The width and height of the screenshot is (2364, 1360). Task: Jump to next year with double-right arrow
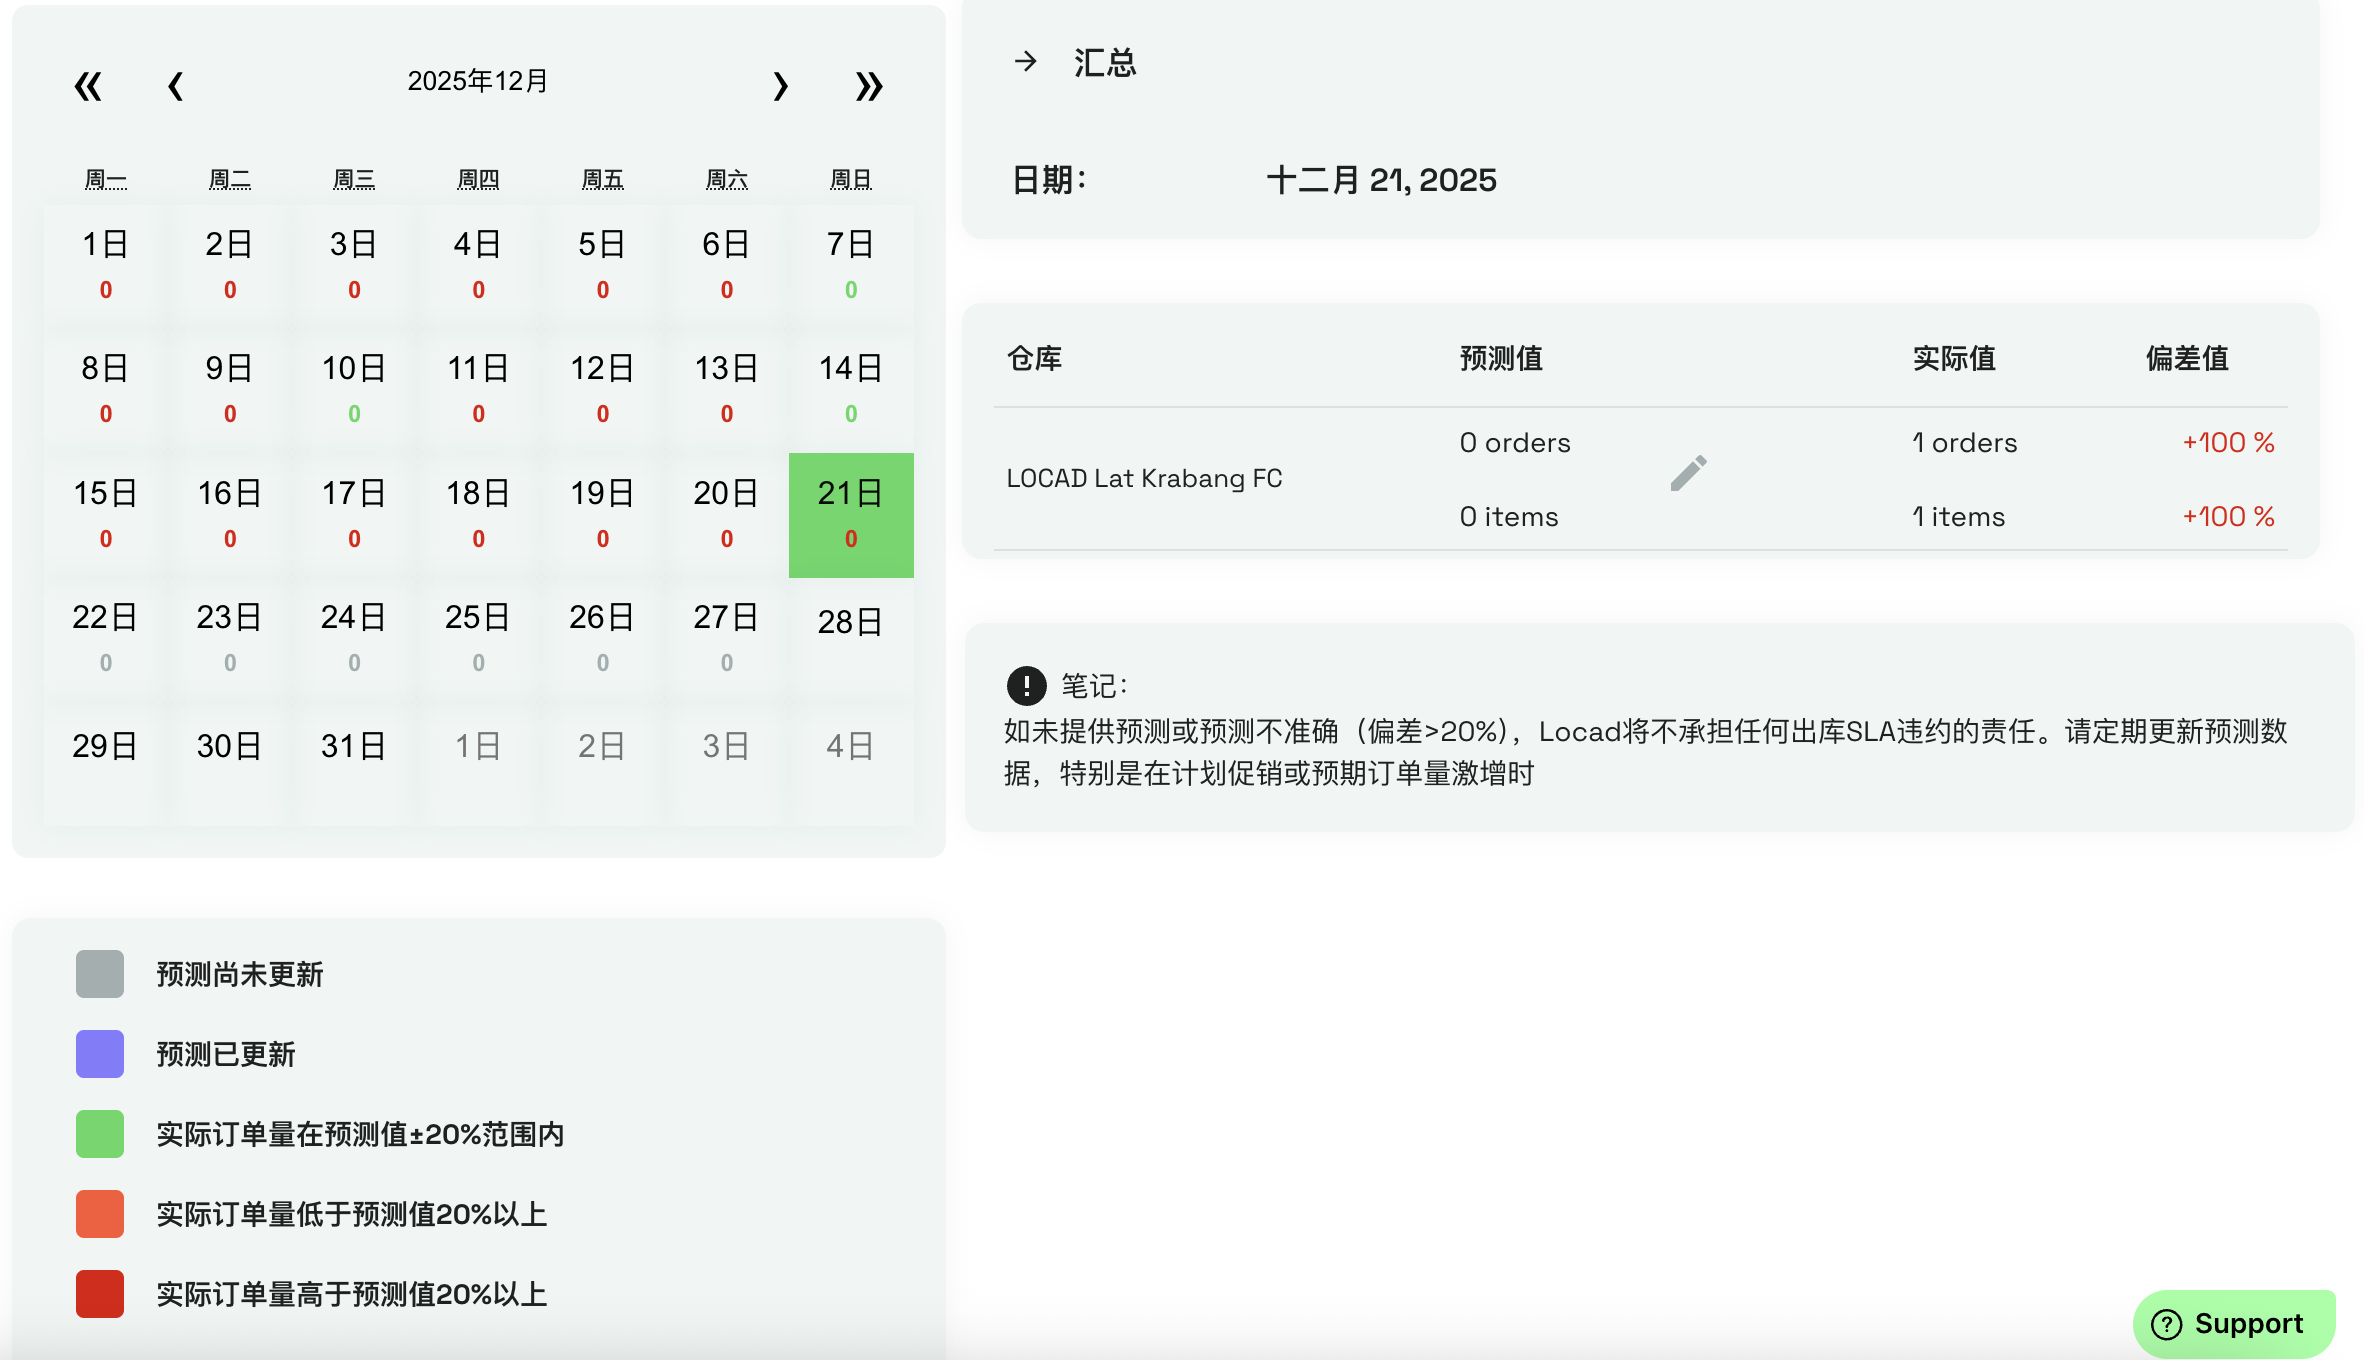click(x=869, y=86)
